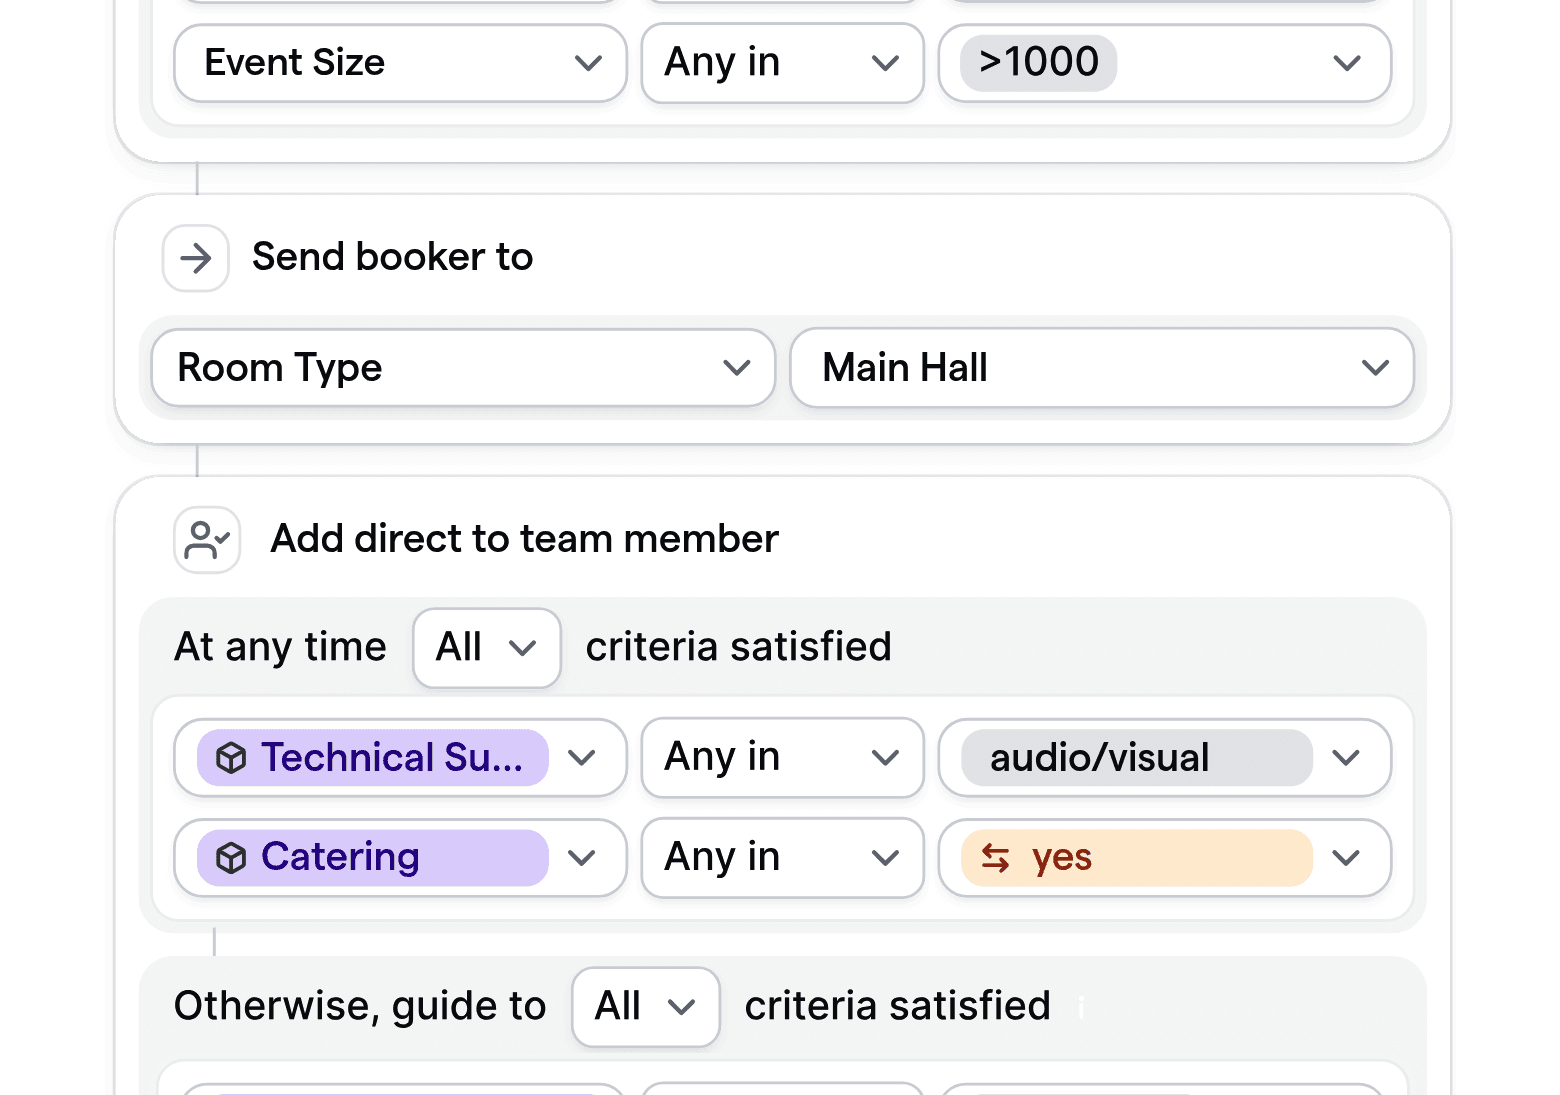Open the Main Hall selection dropdown
This screenshot has height=1095, width=1560.
coord(1376,368)
